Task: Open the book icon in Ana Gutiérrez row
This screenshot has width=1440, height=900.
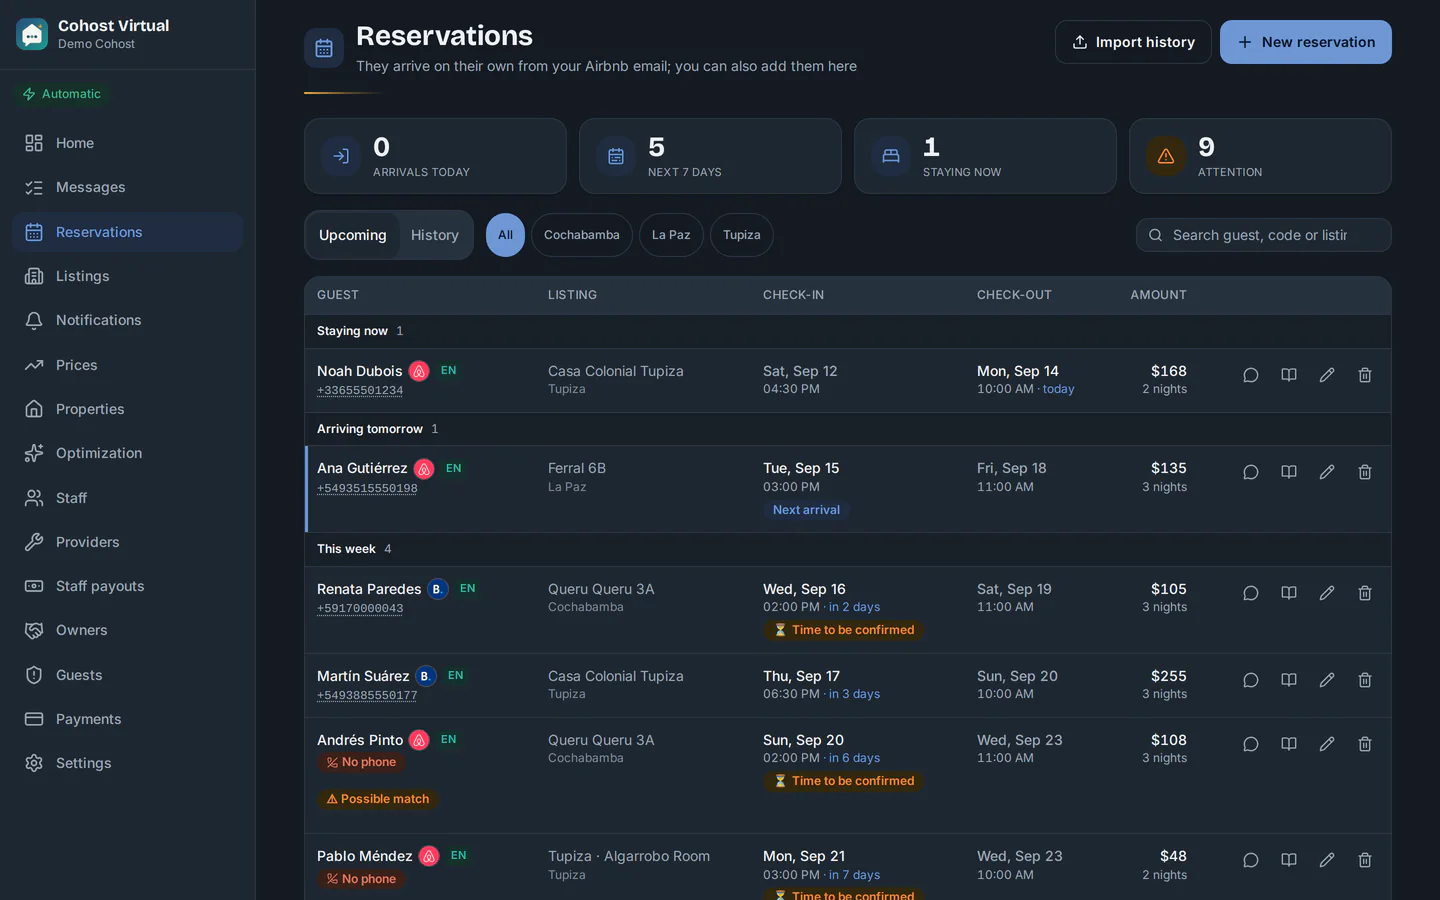Action: pos(1289,472)
